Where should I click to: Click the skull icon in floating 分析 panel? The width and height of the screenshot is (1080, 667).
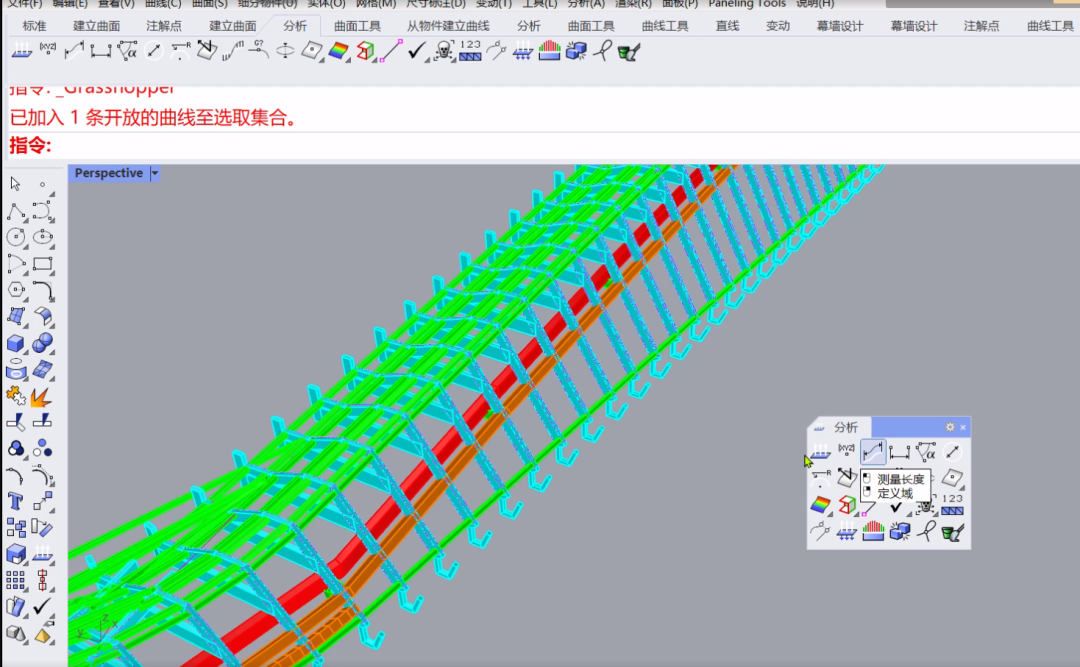(x=926, y=506)
